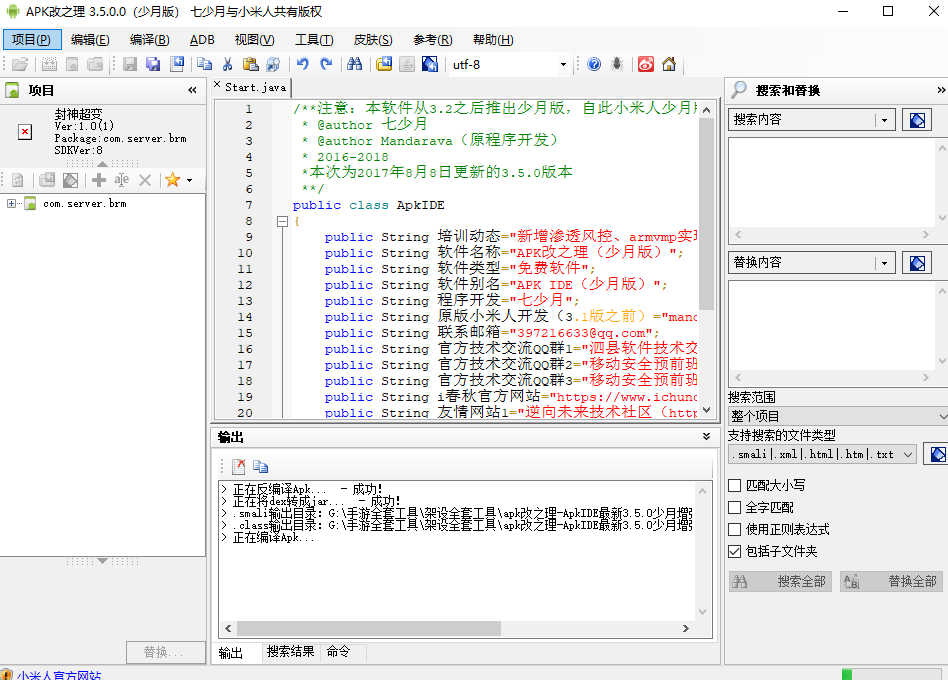Screen dimensions: 948x680
Task: Collapse the 输出 panel with chevron
Action: click(706, 436)
